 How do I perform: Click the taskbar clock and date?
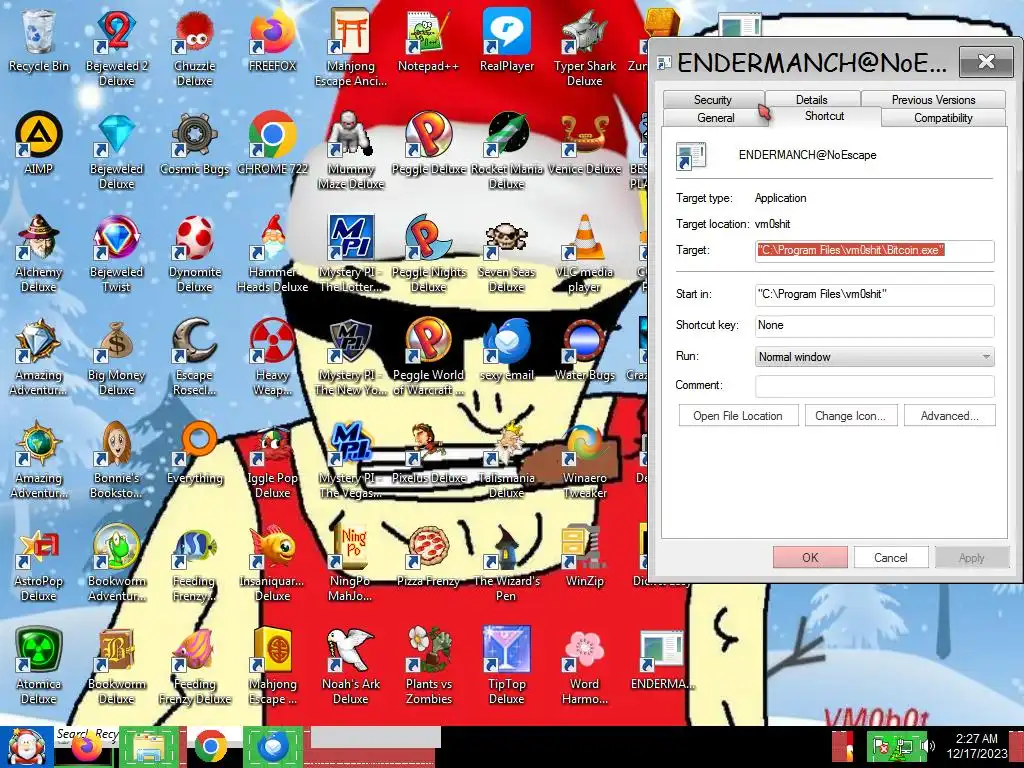point(976,746)
